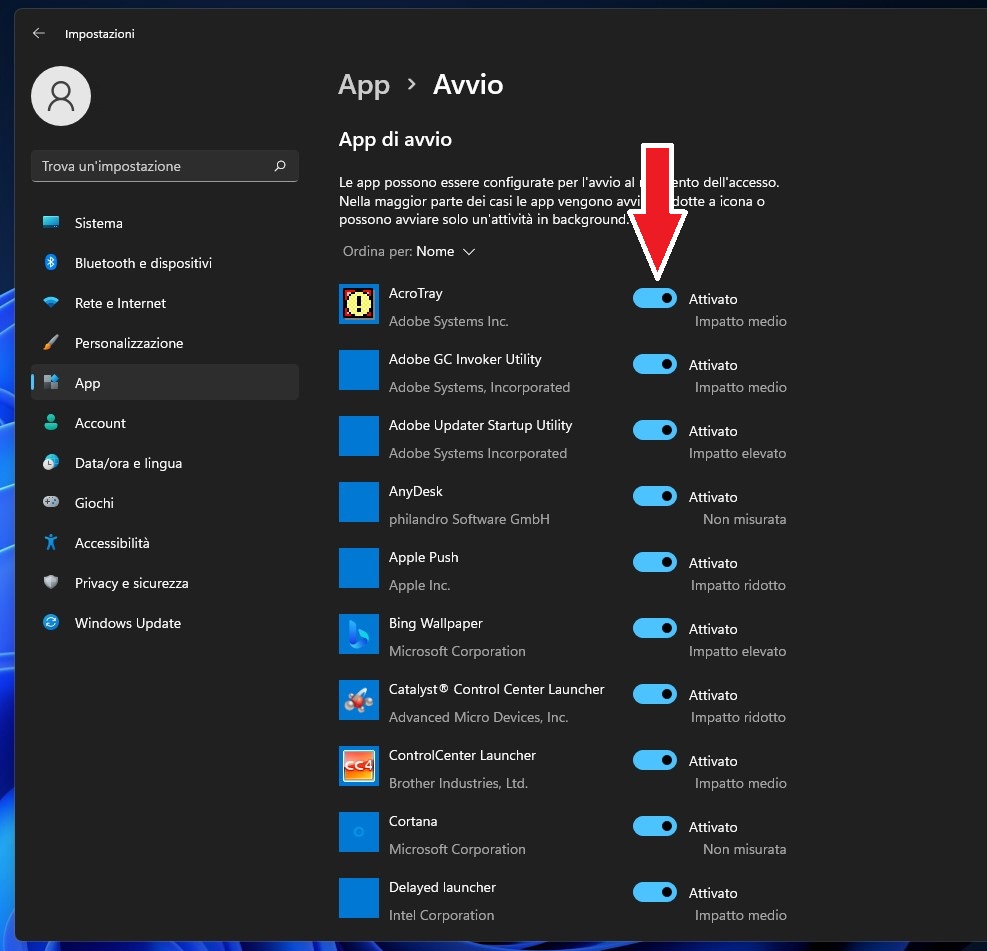Click the Catalyst Control Center Launcher icon
The height and width of the screenshot is (951, 987).
pyautogui.click(x=359, y=701)
